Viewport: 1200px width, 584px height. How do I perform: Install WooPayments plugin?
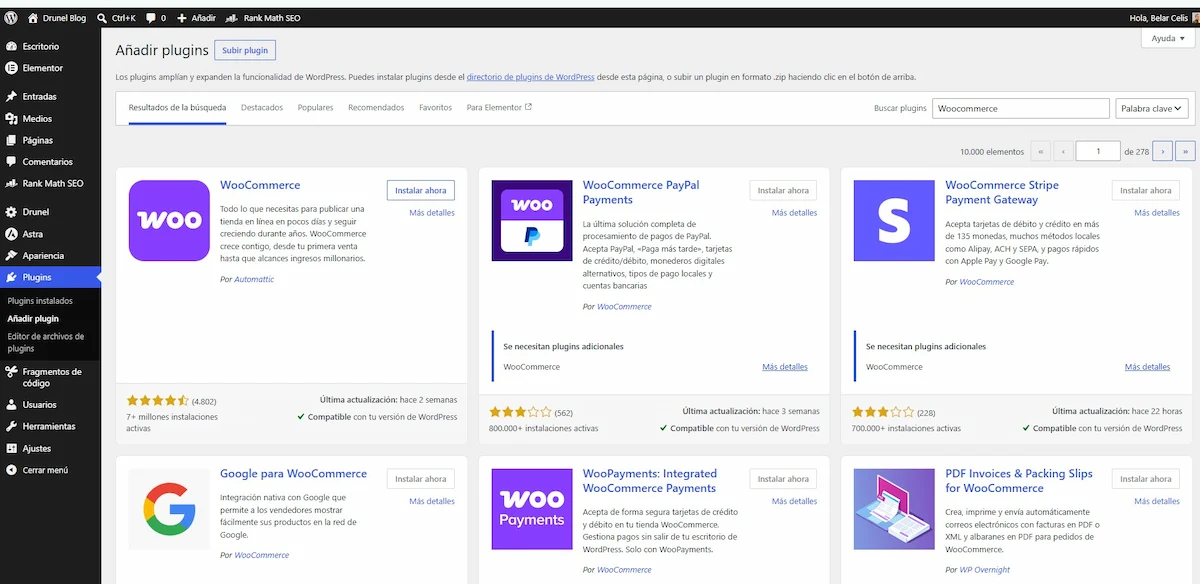(x=783, y=479)
